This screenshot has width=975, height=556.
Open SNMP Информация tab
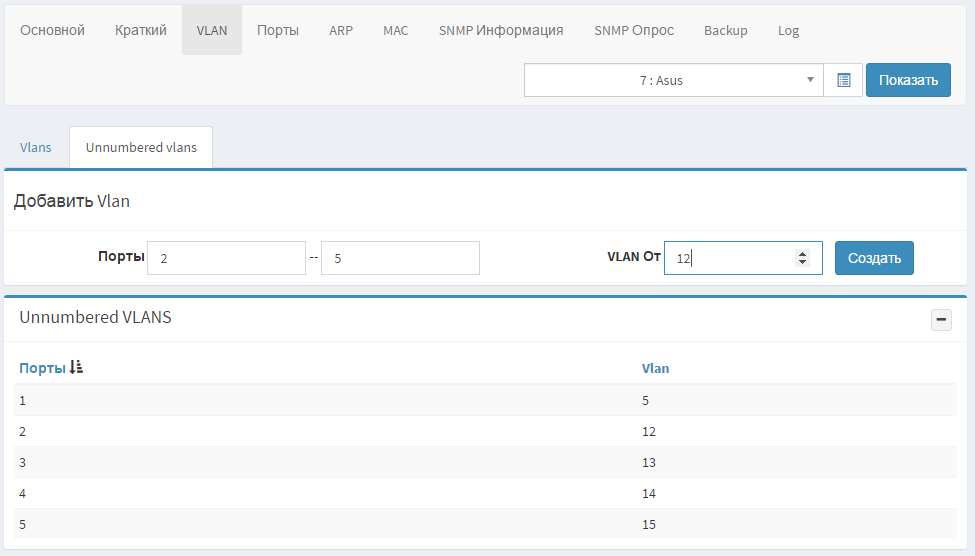point(501,30)
